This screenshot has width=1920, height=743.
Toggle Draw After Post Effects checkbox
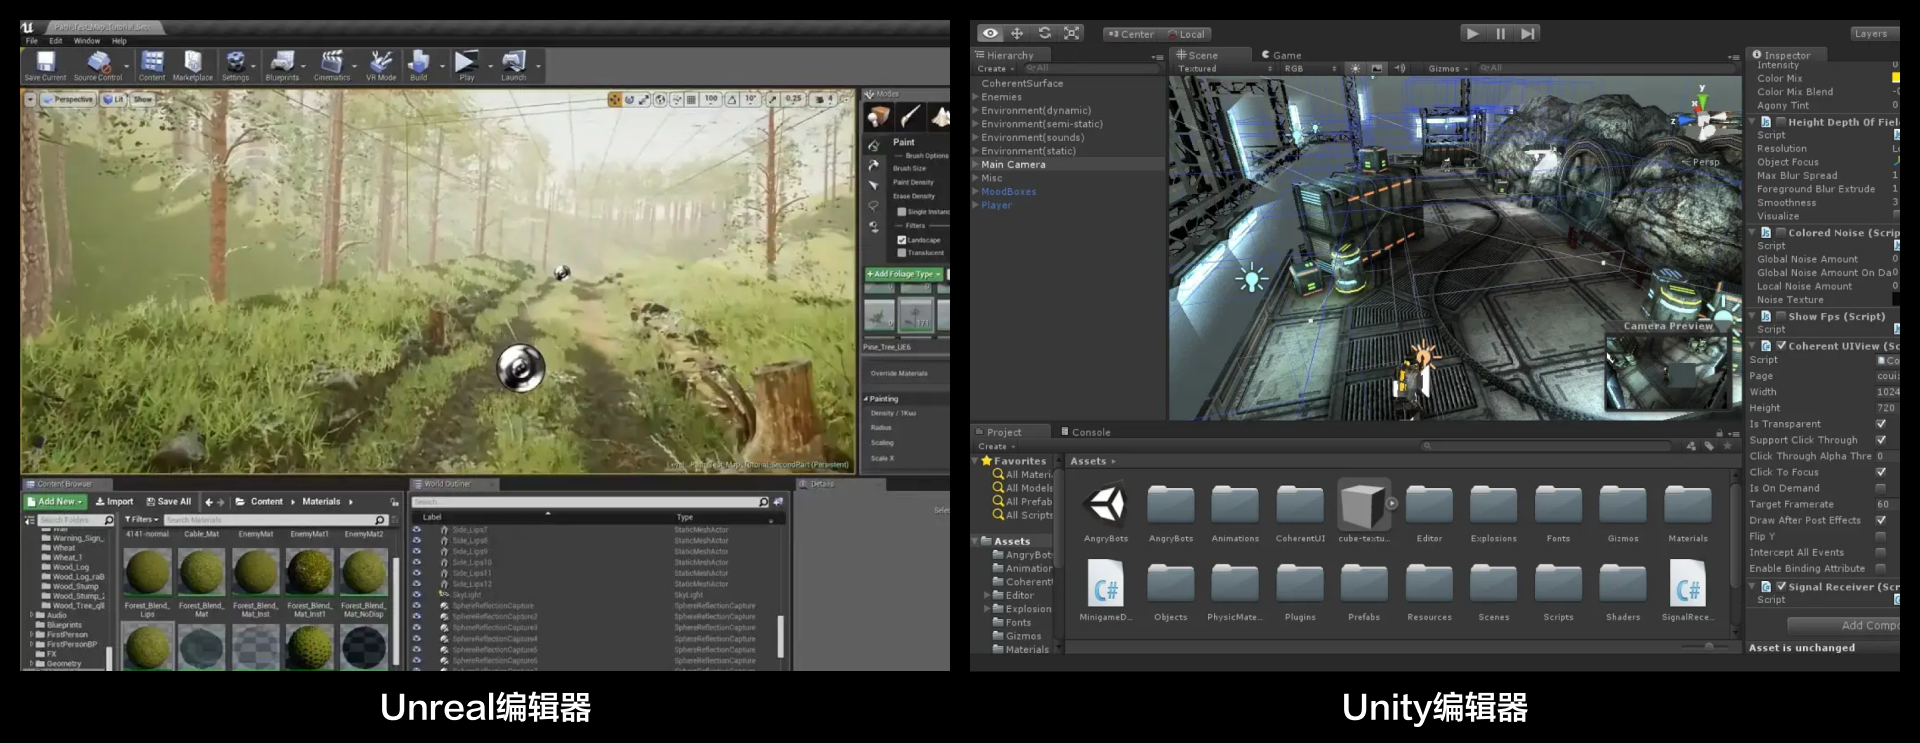1881,520
